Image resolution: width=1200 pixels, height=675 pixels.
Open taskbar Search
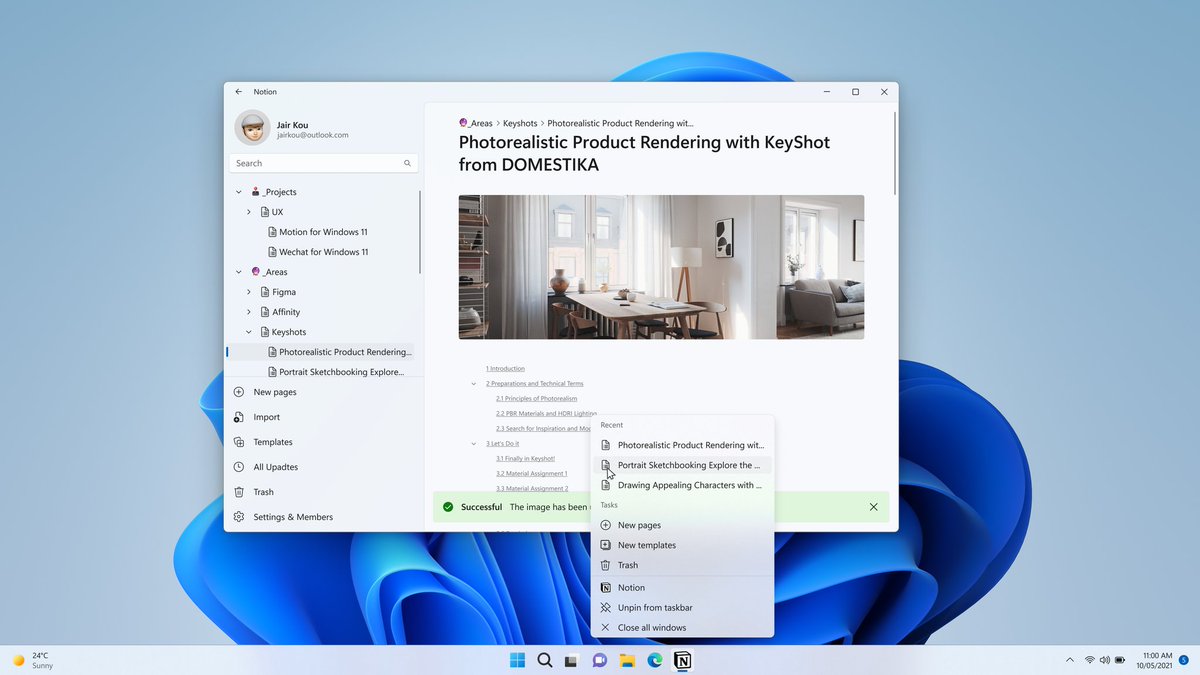click(545, 660)
